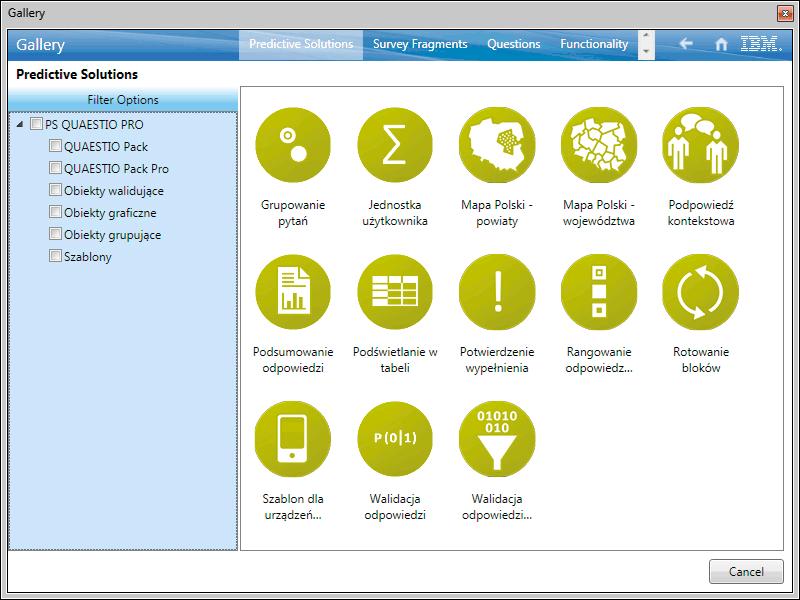Enable the QUAESTIO Pack checkbox
This screenshot has height=600, width=800.
pos(55,146)
